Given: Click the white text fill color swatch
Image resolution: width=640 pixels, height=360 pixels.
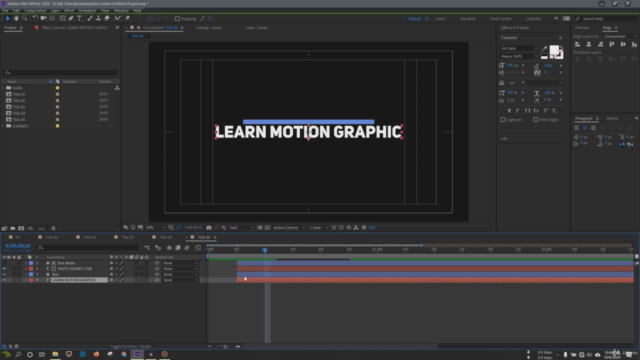Looking at the screenshot, I should [x=554, y=50].
